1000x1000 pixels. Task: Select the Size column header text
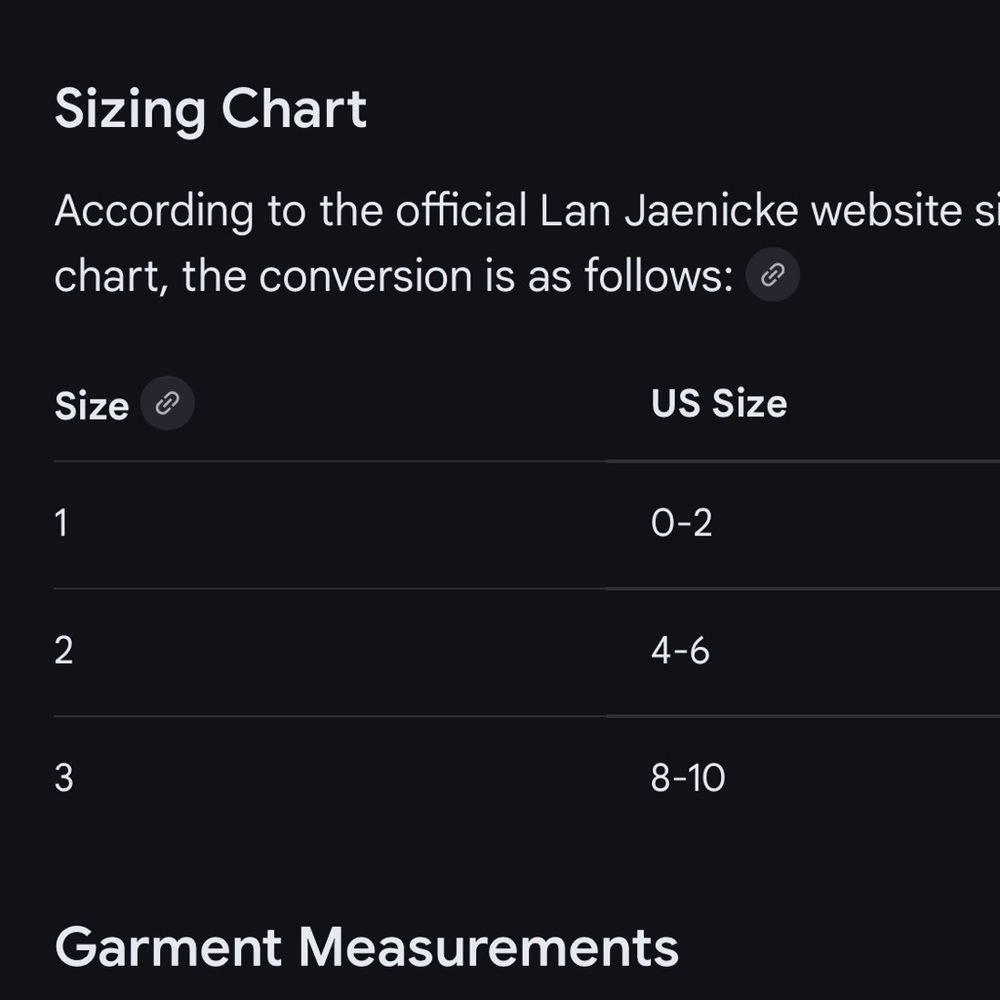click(x=92, y=406)
